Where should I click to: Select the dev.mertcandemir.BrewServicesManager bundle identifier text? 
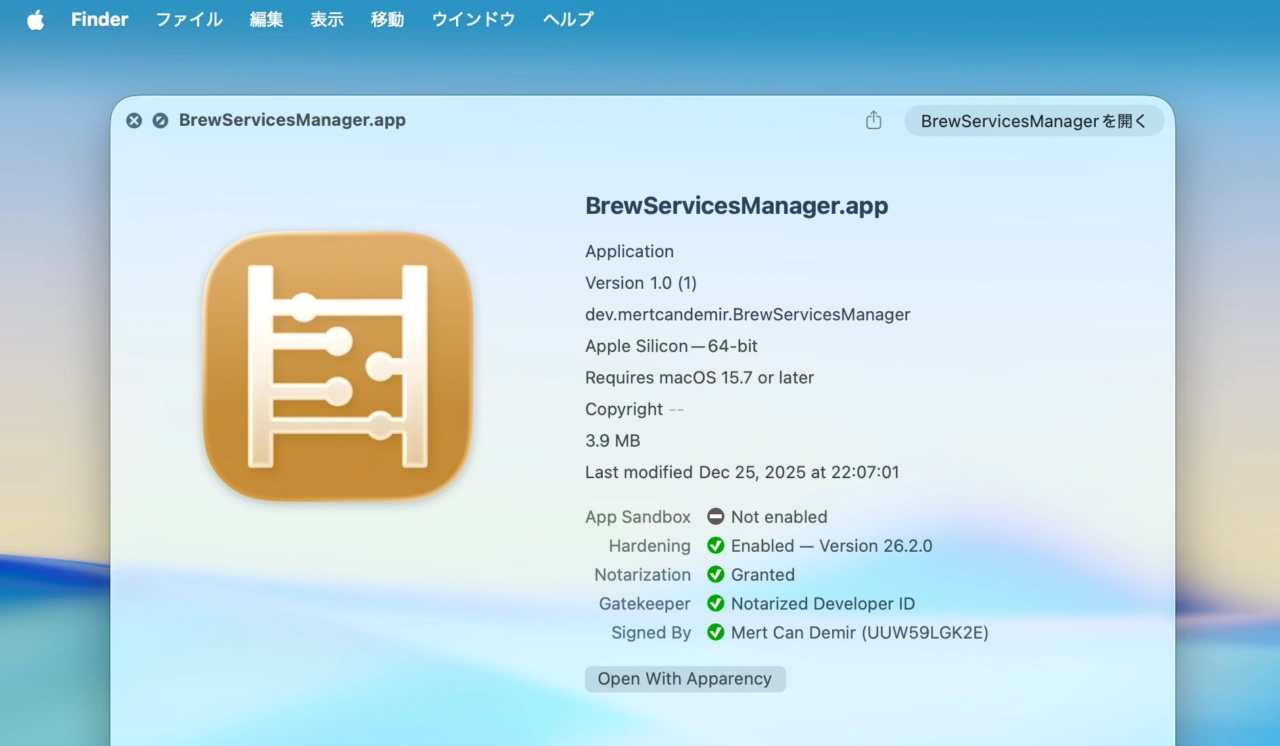tap(747, 314)
